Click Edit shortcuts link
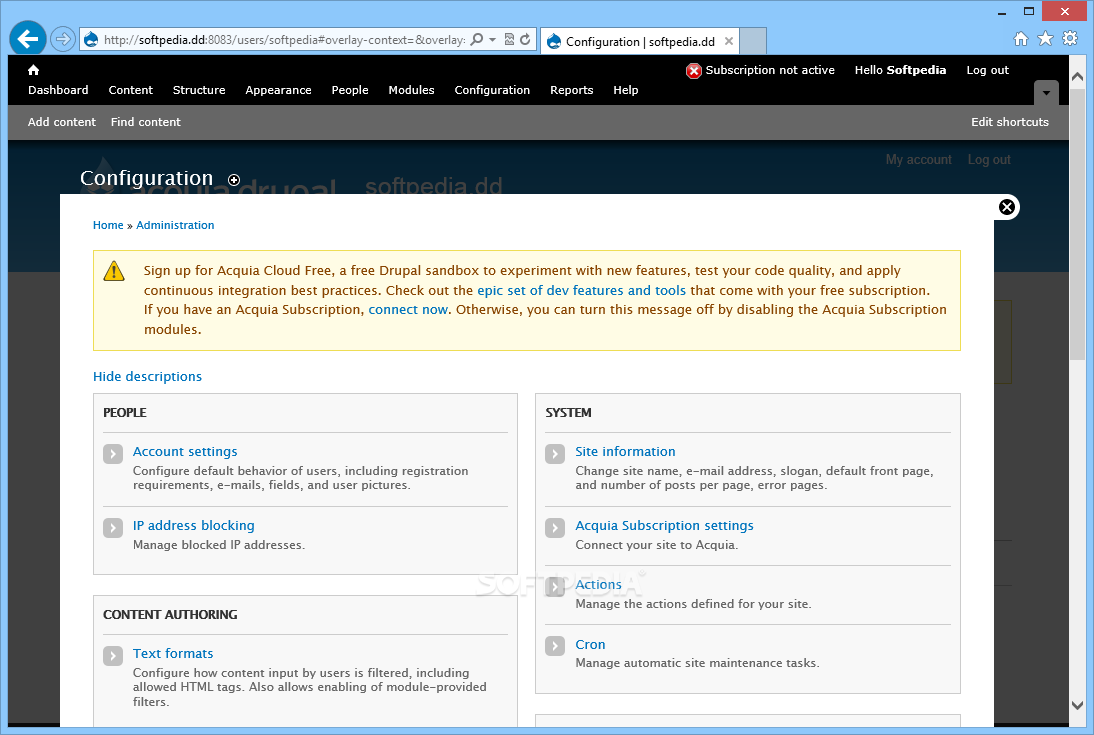 [1010, 122]
